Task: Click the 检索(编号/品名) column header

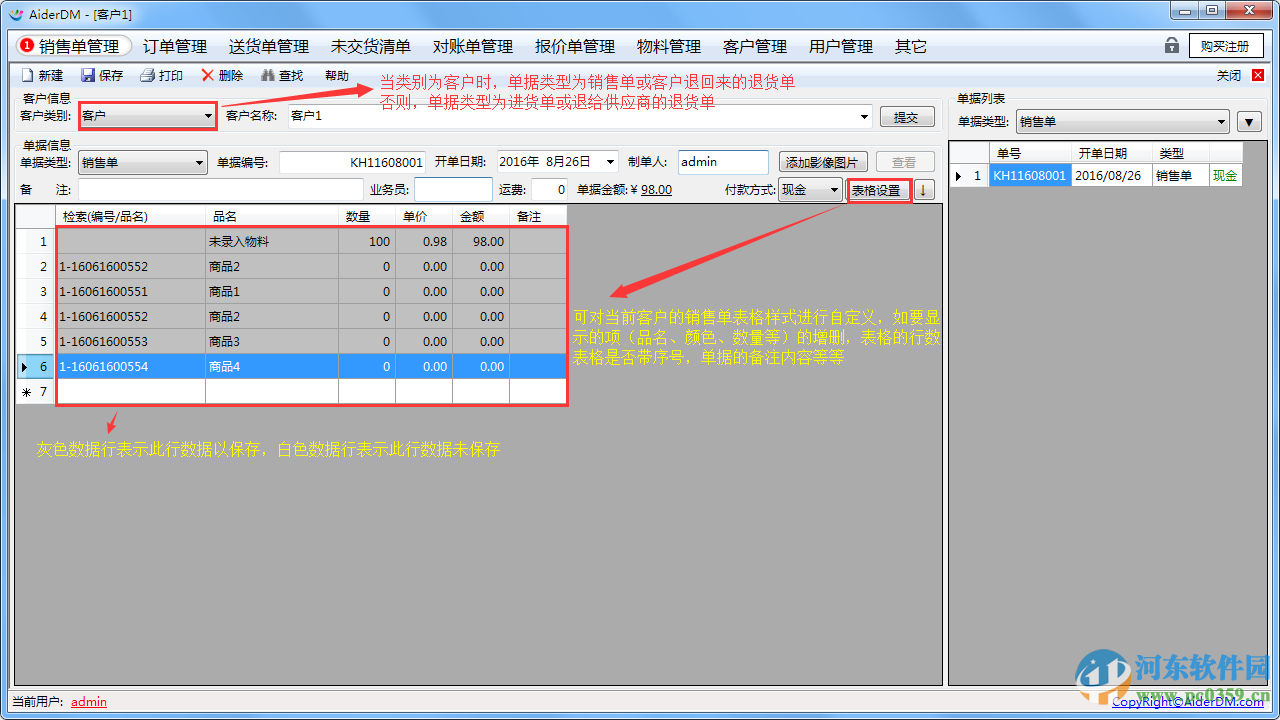Action: click(131, 216)
